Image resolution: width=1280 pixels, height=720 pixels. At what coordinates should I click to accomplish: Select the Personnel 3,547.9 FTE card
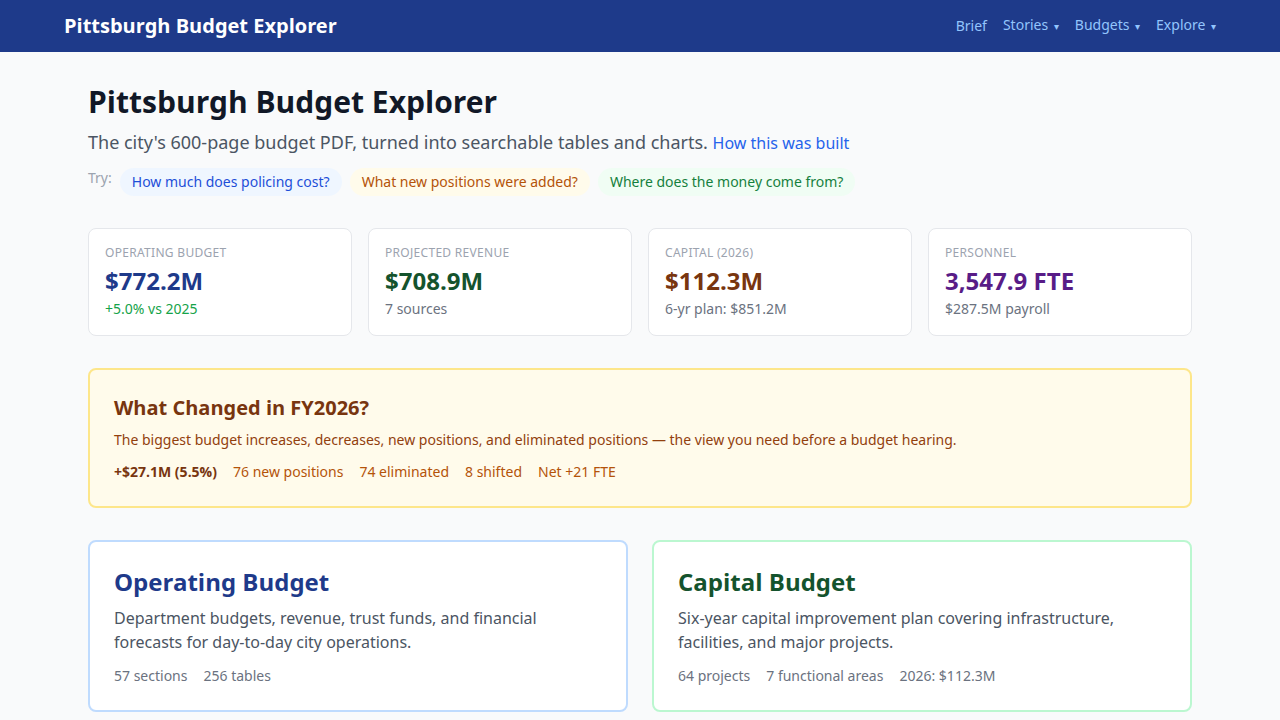[x=1060, y=281]
